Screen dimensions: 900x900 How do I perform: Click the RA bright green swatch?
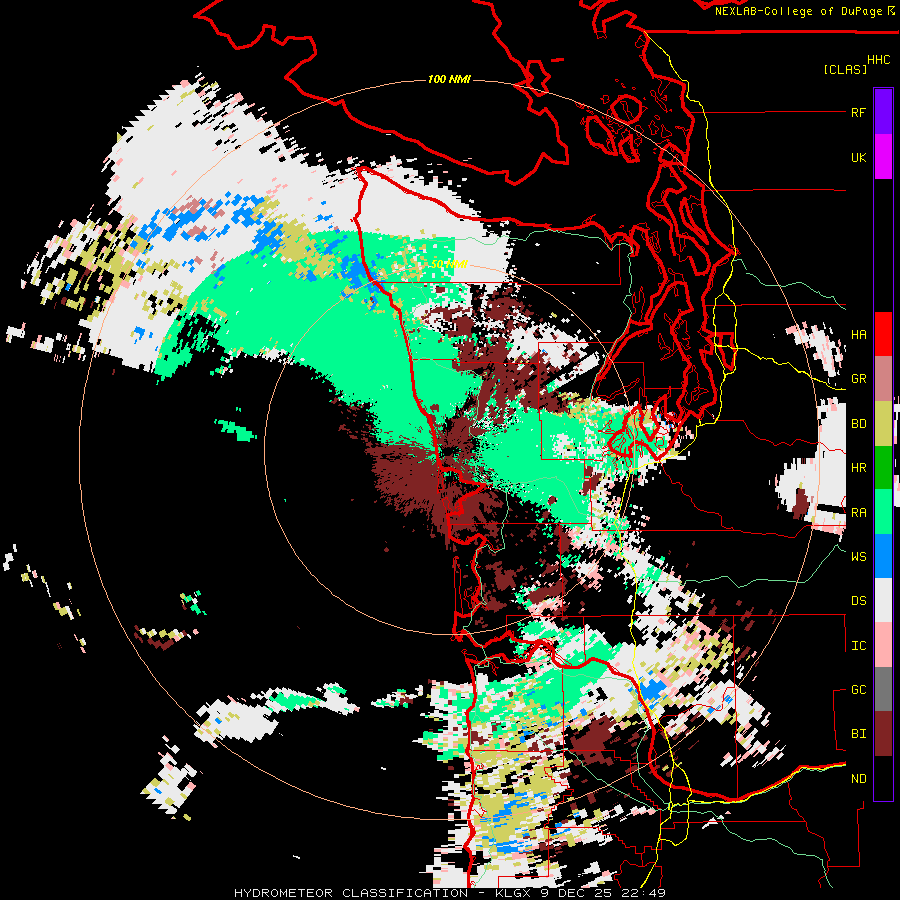(883, 512)
